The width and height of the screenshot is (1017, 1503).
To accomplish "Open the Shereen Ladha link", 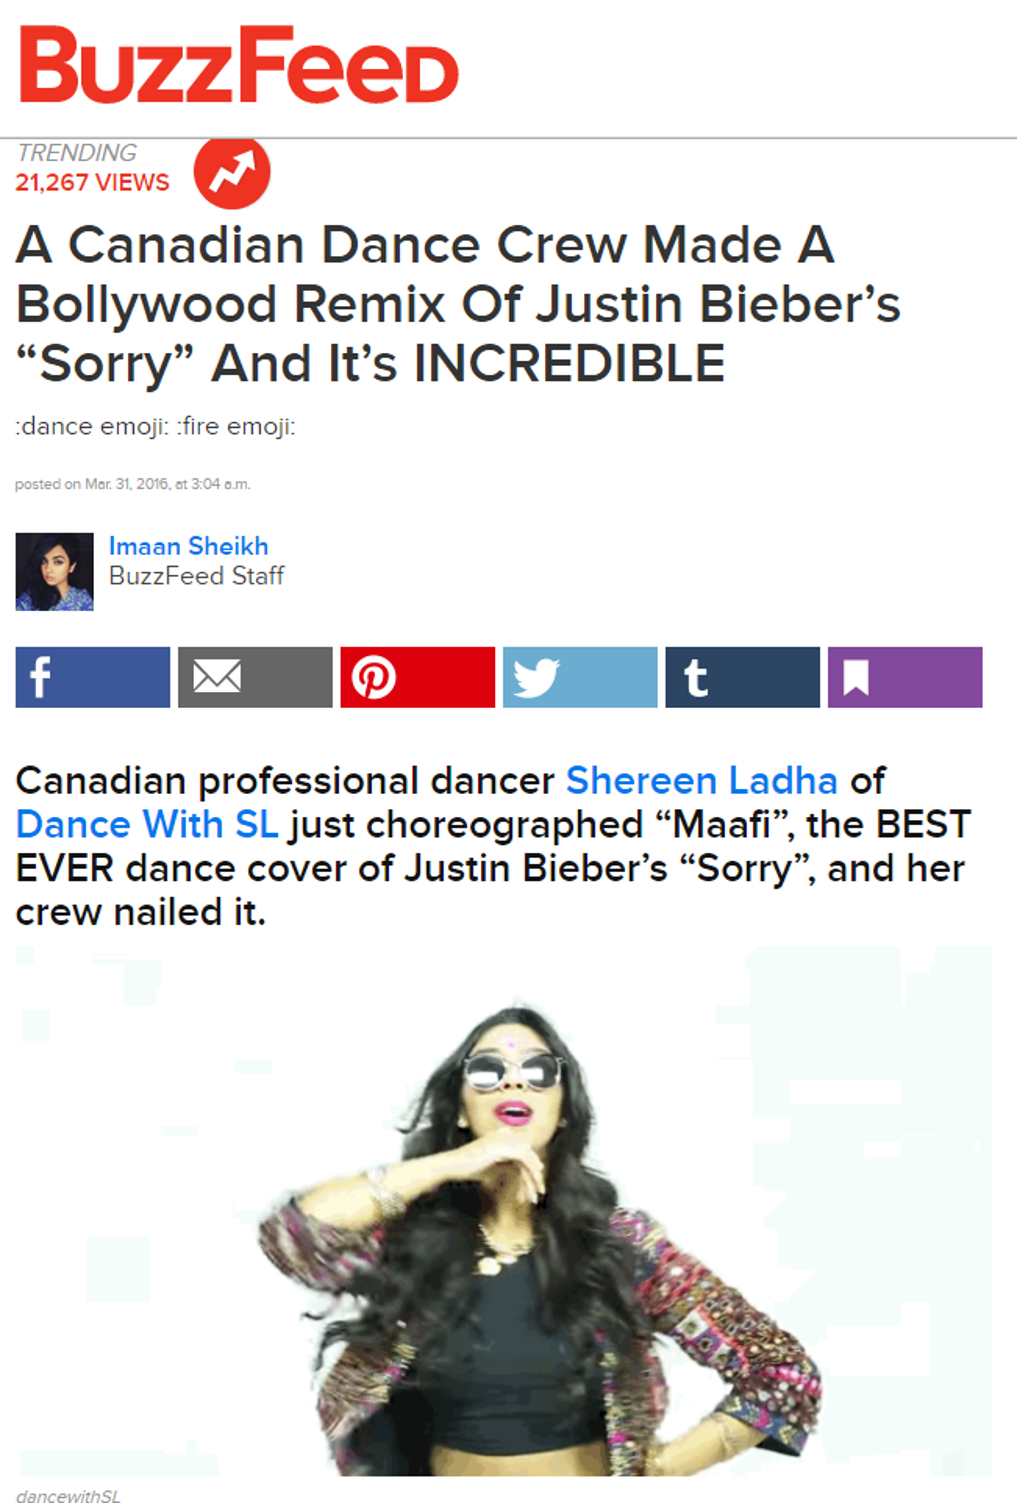I will (702, 780).
